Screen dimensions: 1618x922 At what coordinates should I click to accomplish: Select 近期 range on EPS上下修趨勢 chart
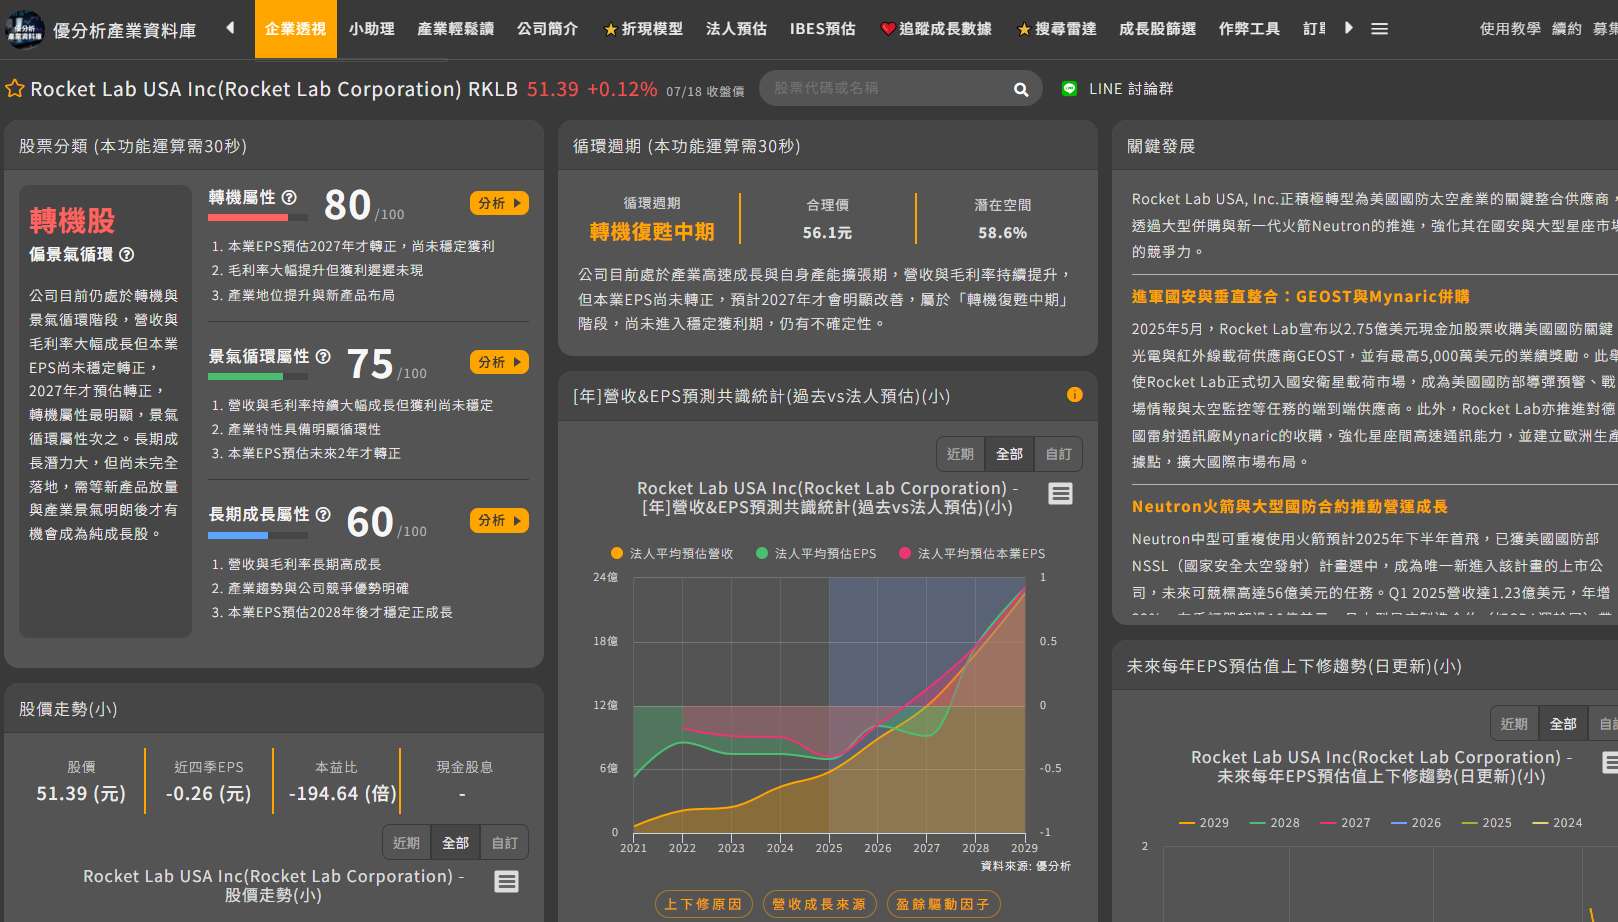[x=1514, y=724]
